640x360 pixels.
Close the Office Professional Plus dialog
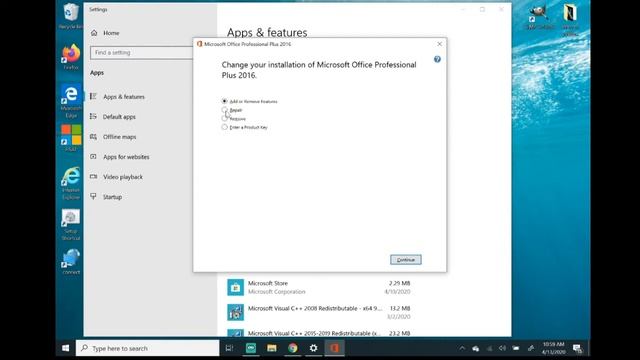(x=439, y=44)
